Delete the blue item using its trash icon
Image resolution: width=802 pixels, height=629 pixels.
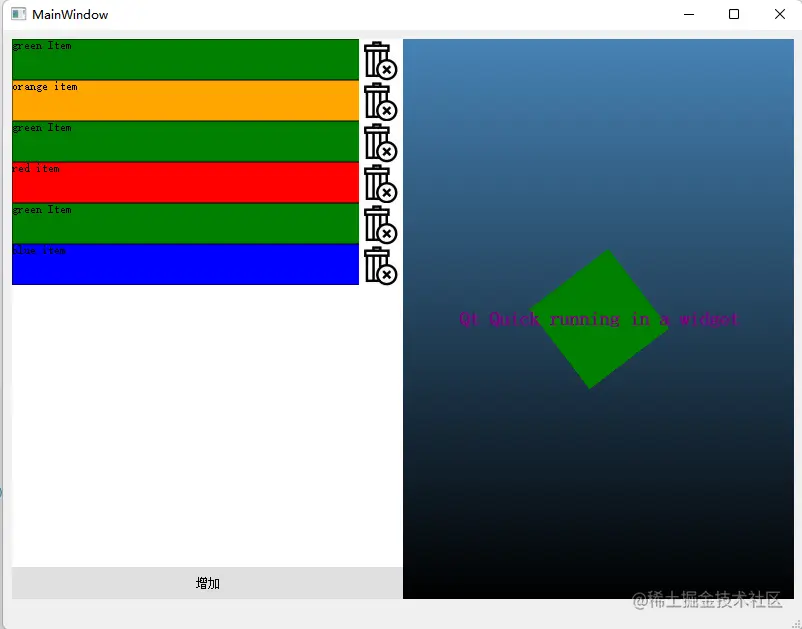click(x=380, y=265)
